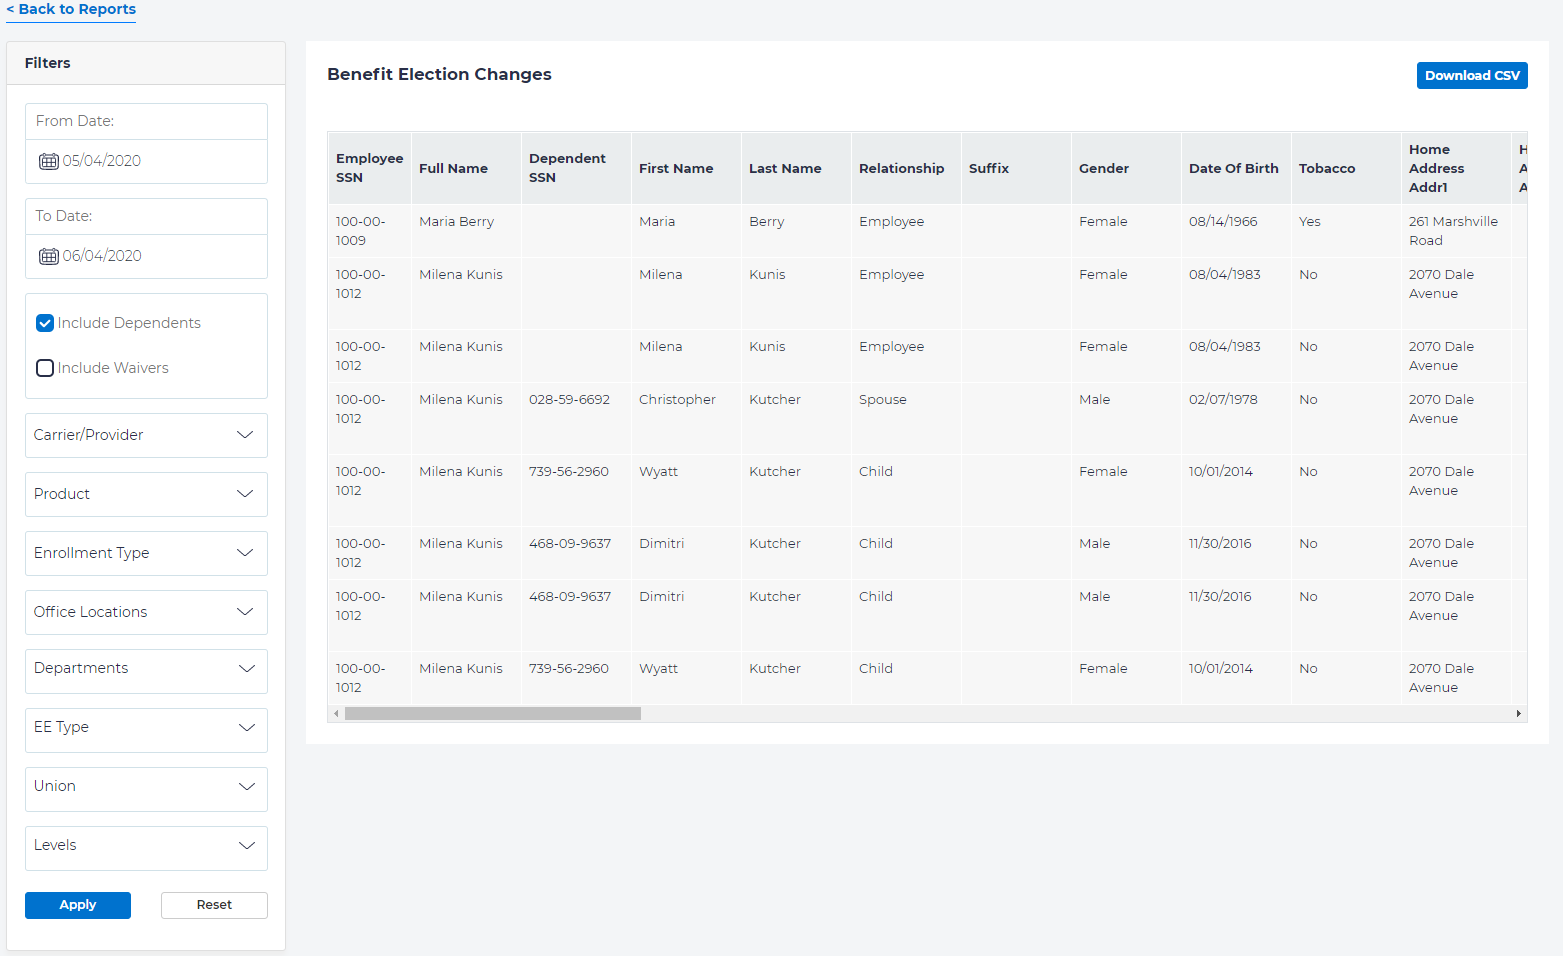Expand the Office Locations dropdown
Screen dimensions: 1563x956
click(x=146, y=612)
